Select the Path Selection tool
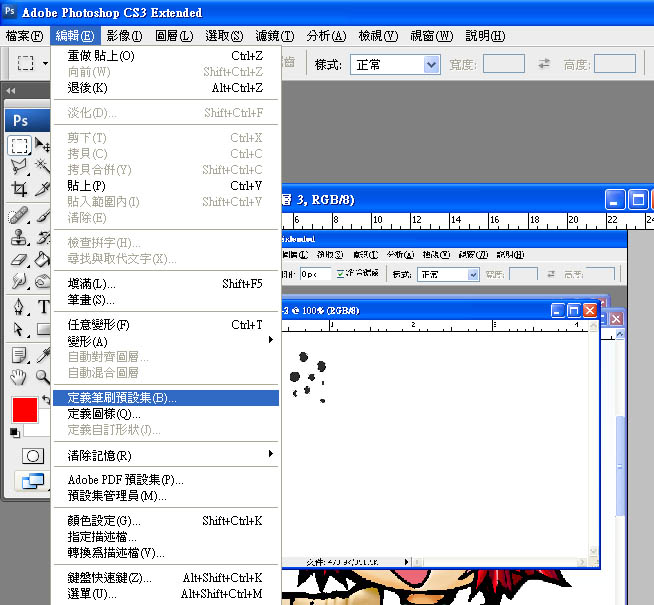This screenshot has width=654, height=605. [x=19, y=329]
